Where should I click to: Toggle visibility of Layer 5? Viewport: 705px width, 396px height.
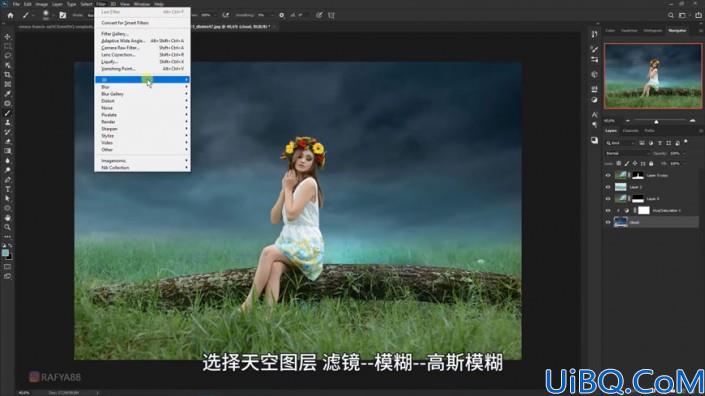tap(608, 199)
